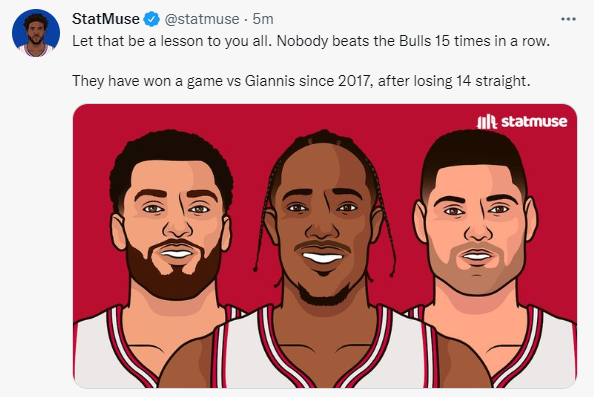Viewport: 594px width, 397px height.
Task: Click the blue verified badge
Action: 152,19
